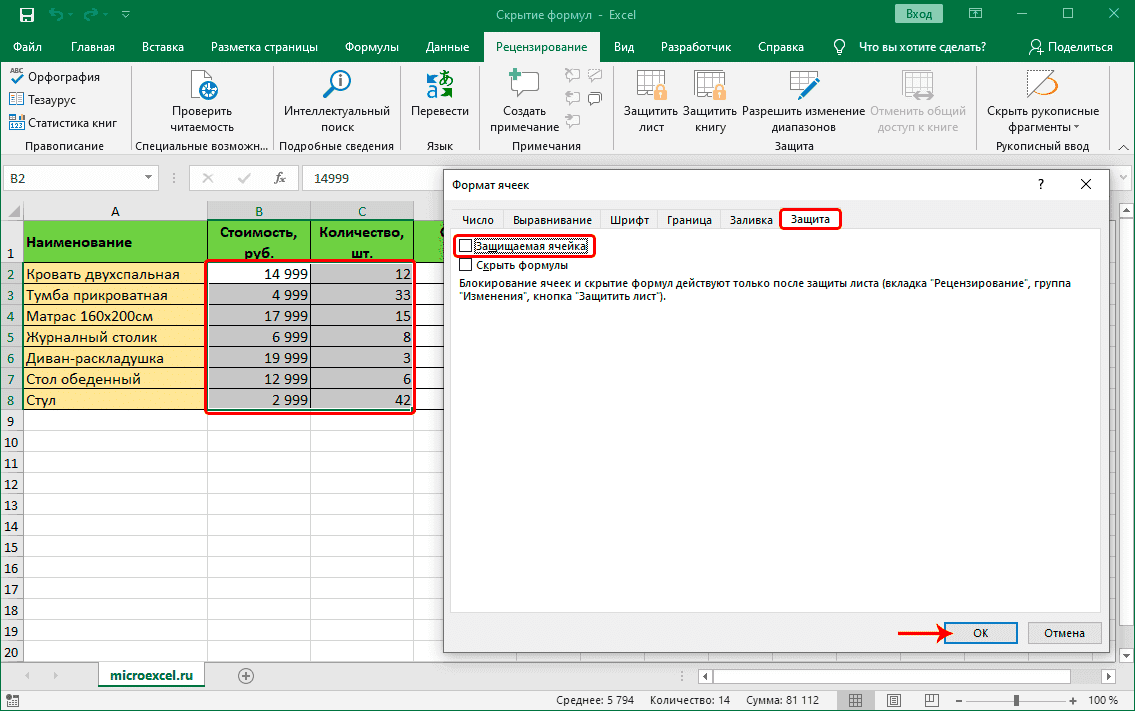Image resolution: width=1135 pixels, height=711 pixels.
Task: Add a new sheet with plus button
Action: 245,676
